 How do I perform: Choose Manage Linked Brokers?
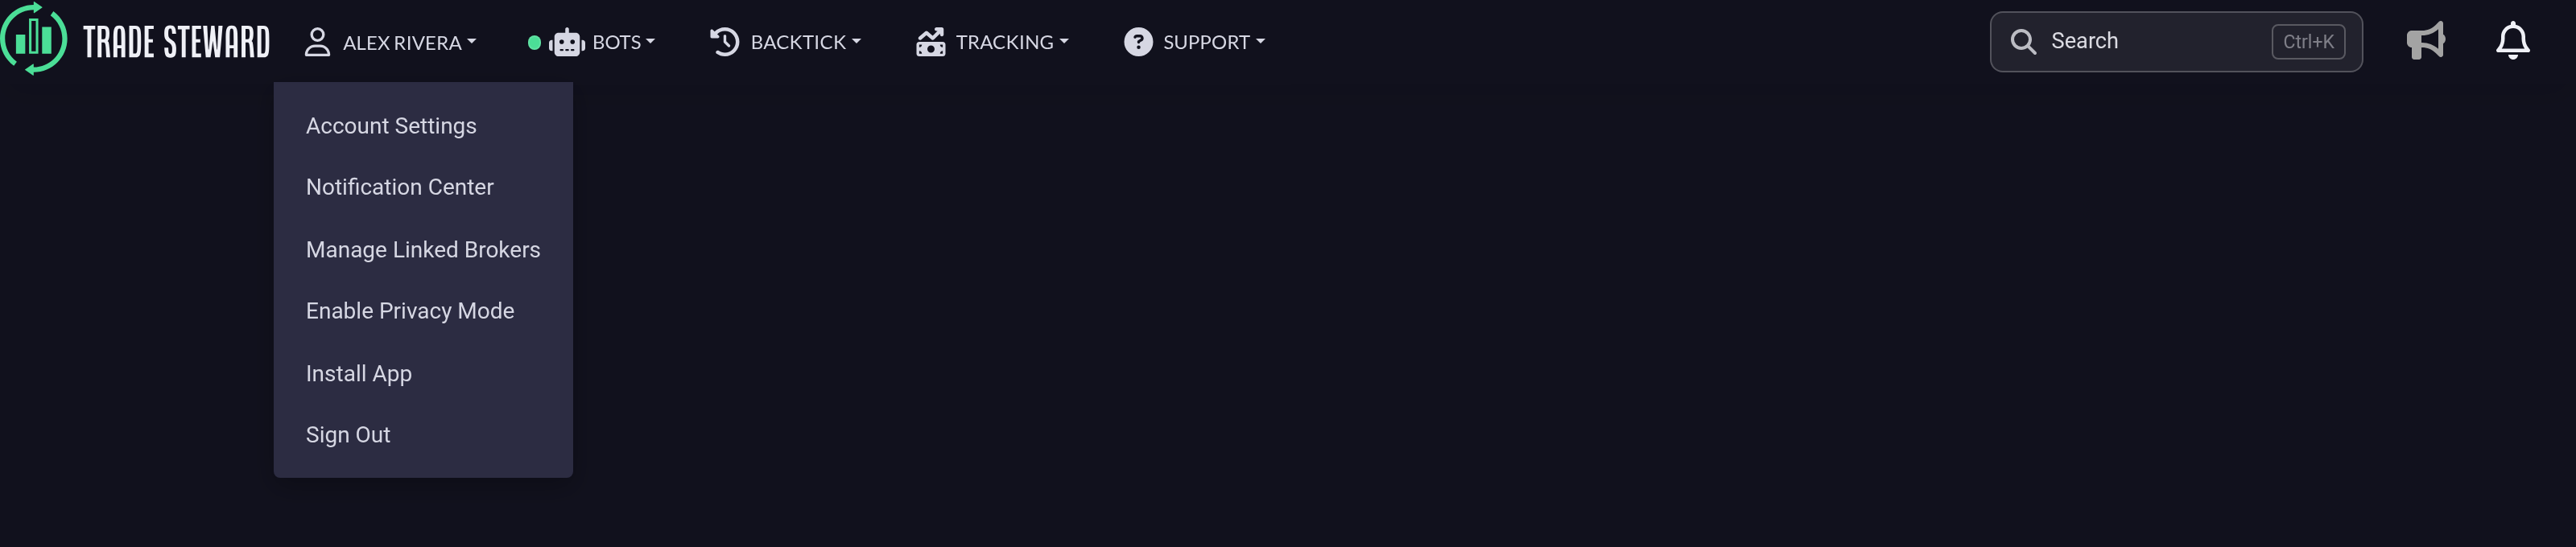[x=423, y=249]
